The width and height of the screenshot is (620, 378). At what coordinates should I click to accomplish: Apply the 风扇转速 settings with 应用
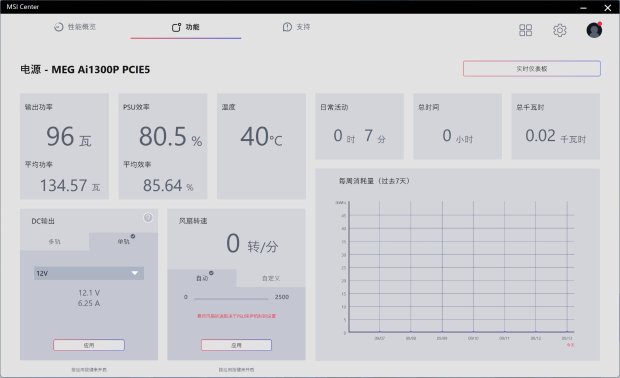coord(236,345)
